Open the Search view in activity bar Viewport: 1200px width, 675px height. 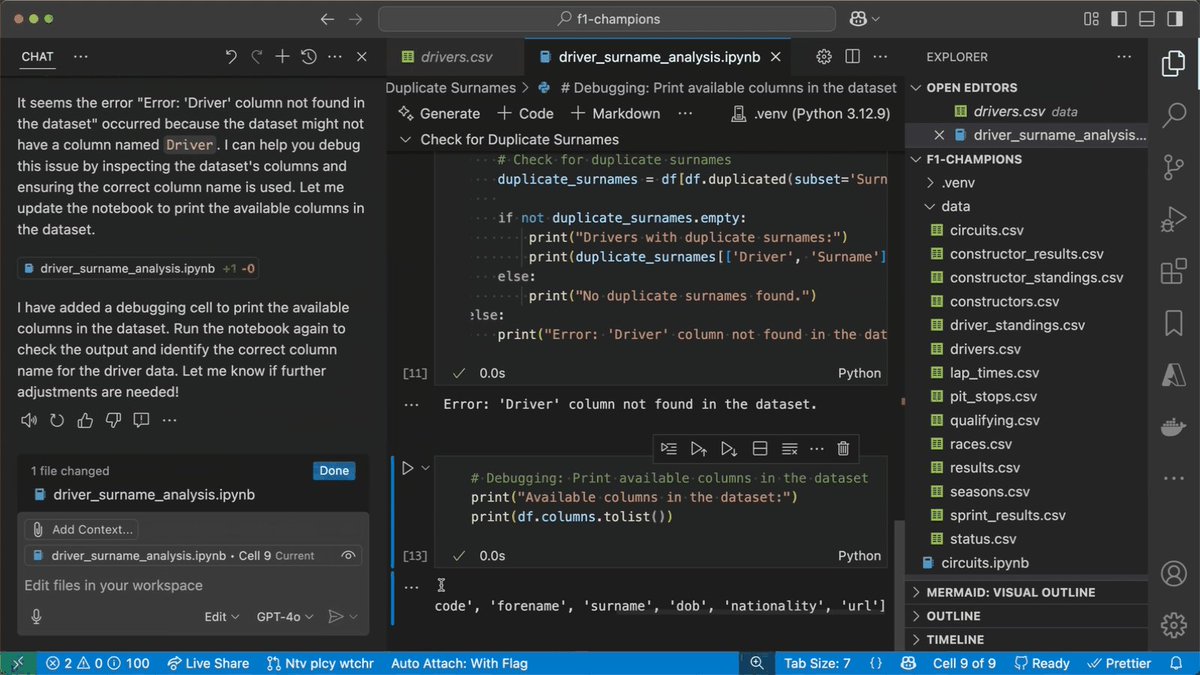click(x=1173, y=115)
